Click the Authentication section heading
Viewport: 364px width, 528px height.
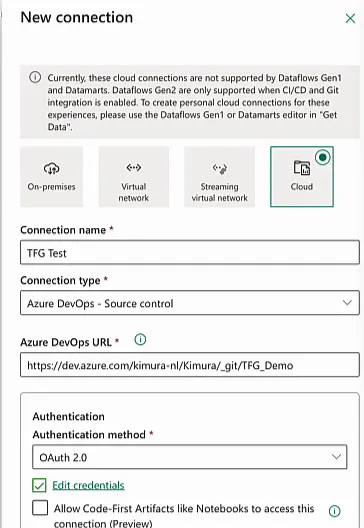tap(69, 417)
